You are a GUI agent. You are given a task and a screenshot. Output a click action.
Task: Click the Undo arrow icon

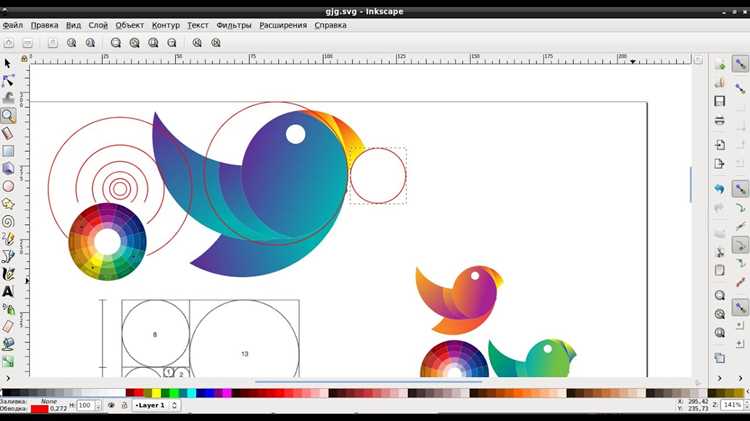coord(719,189)
